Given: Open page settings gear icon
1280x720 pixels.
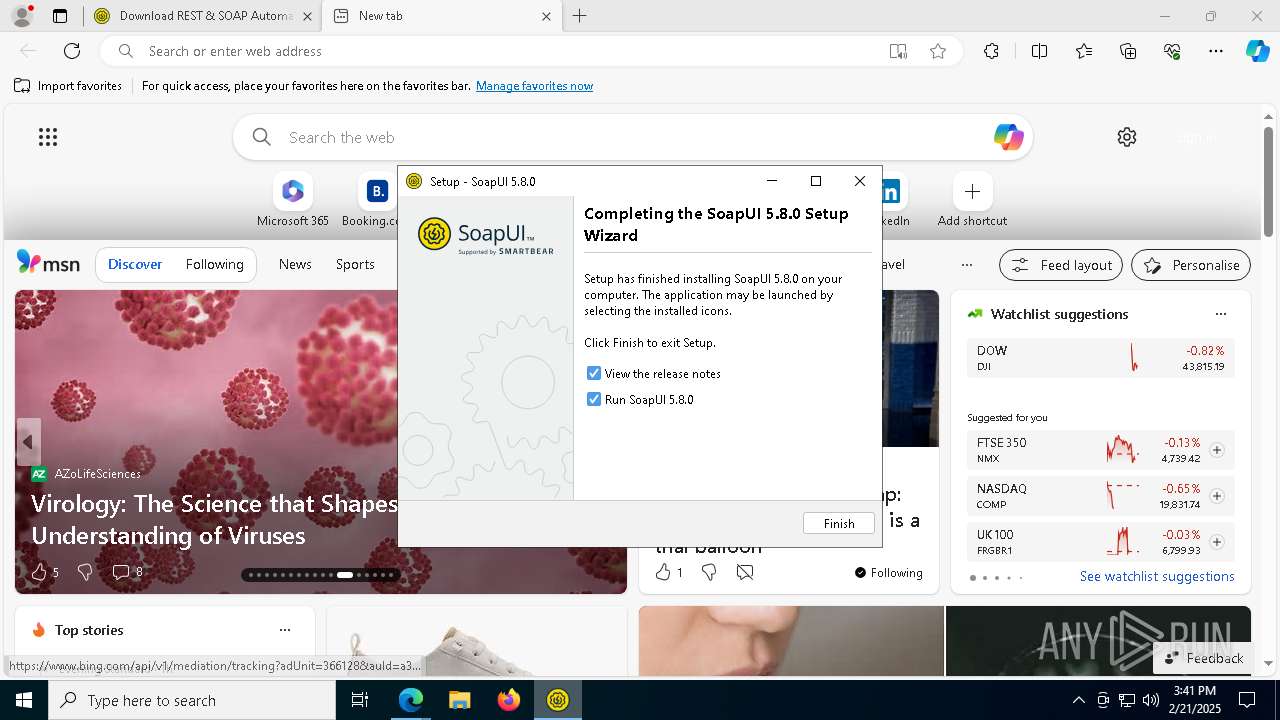Looking at the screenshot, I should point(1127,137).
